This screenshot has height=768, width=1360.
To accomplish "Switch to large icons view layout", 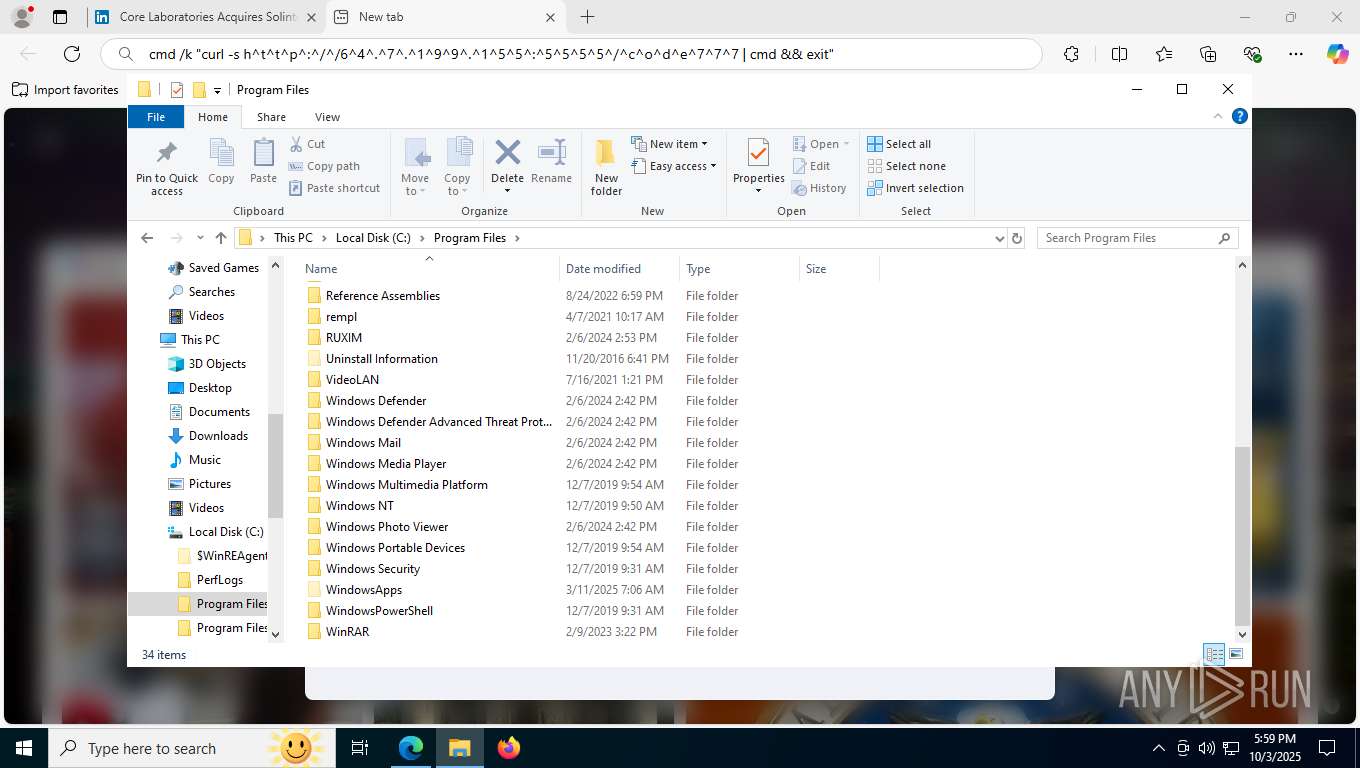I will coord(1236,654).
